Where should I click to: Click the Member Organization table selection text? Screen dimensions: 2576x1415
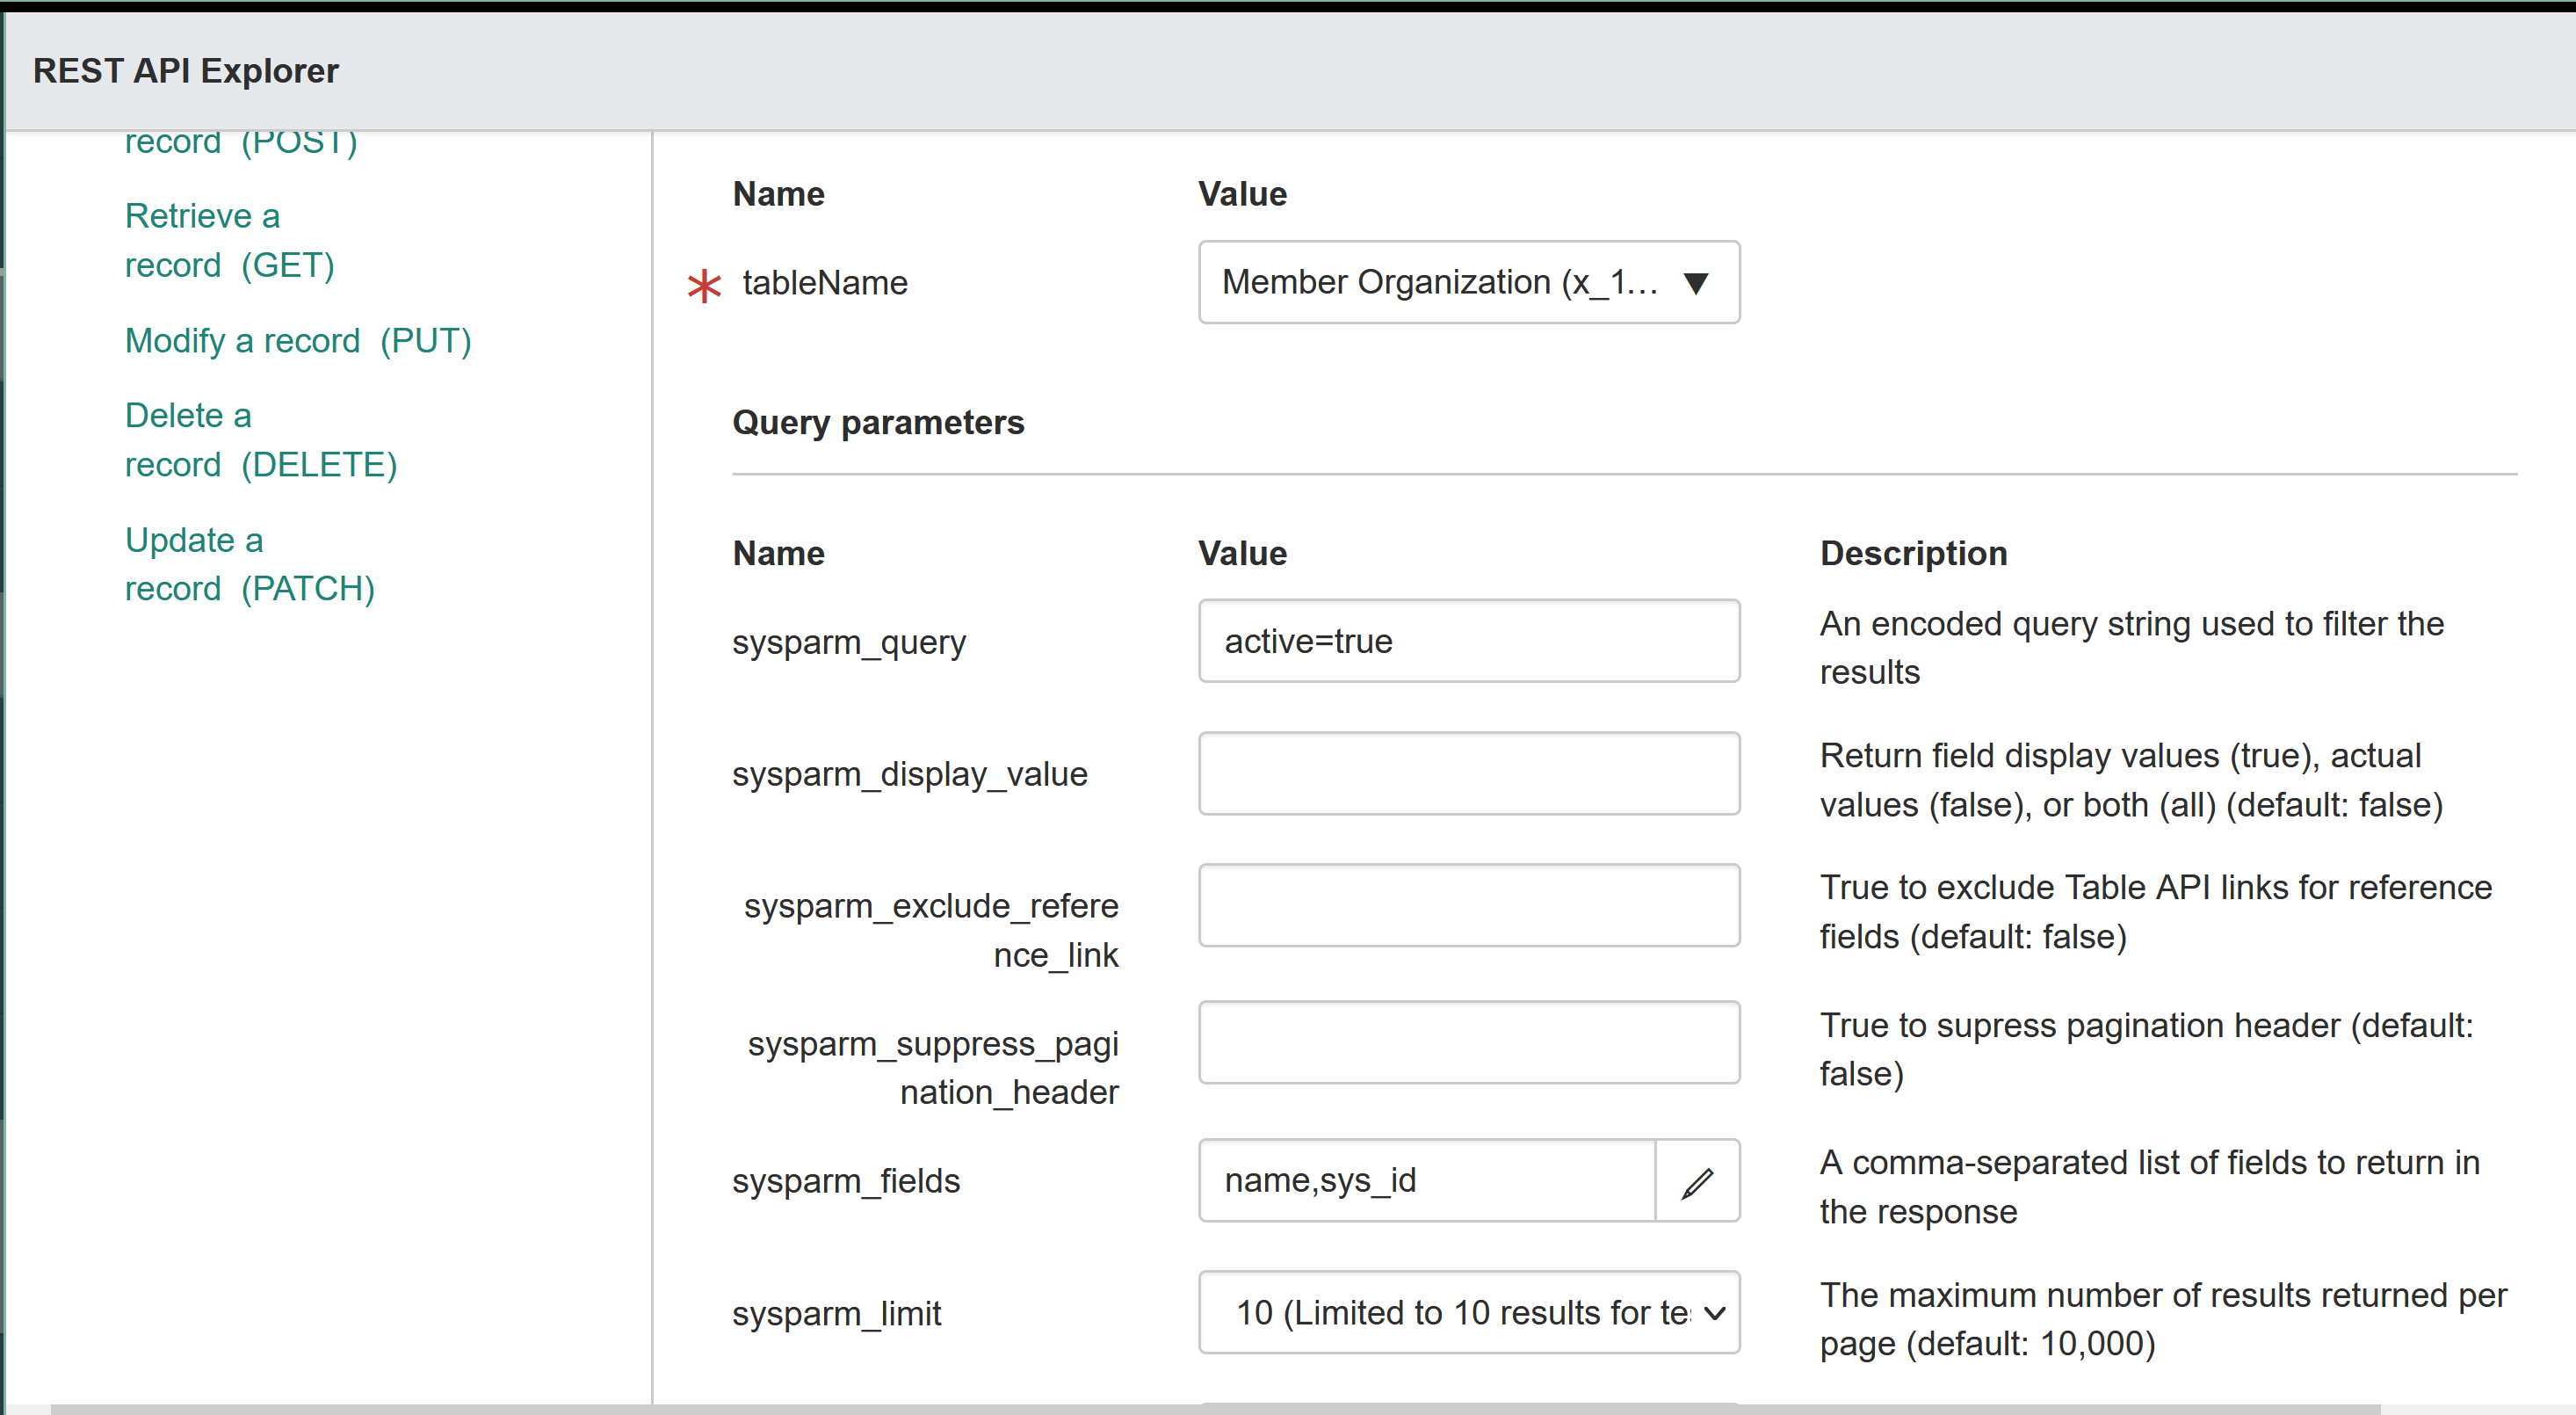(1438, 283)
